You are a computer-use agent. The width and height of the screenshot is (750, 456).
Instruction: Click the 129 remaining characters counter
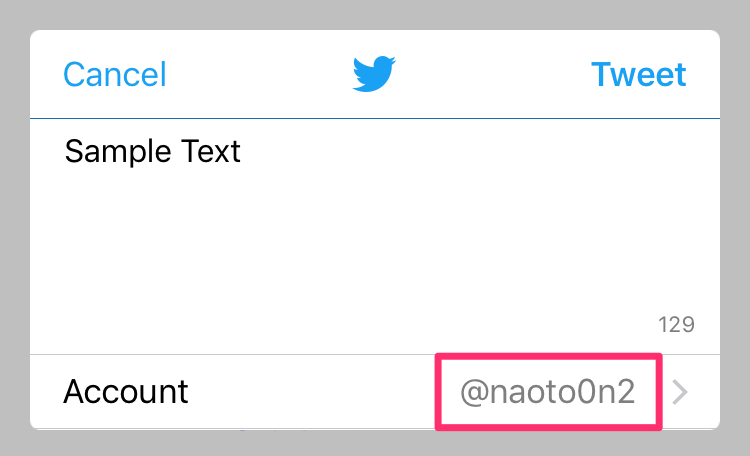click(676, 325)
